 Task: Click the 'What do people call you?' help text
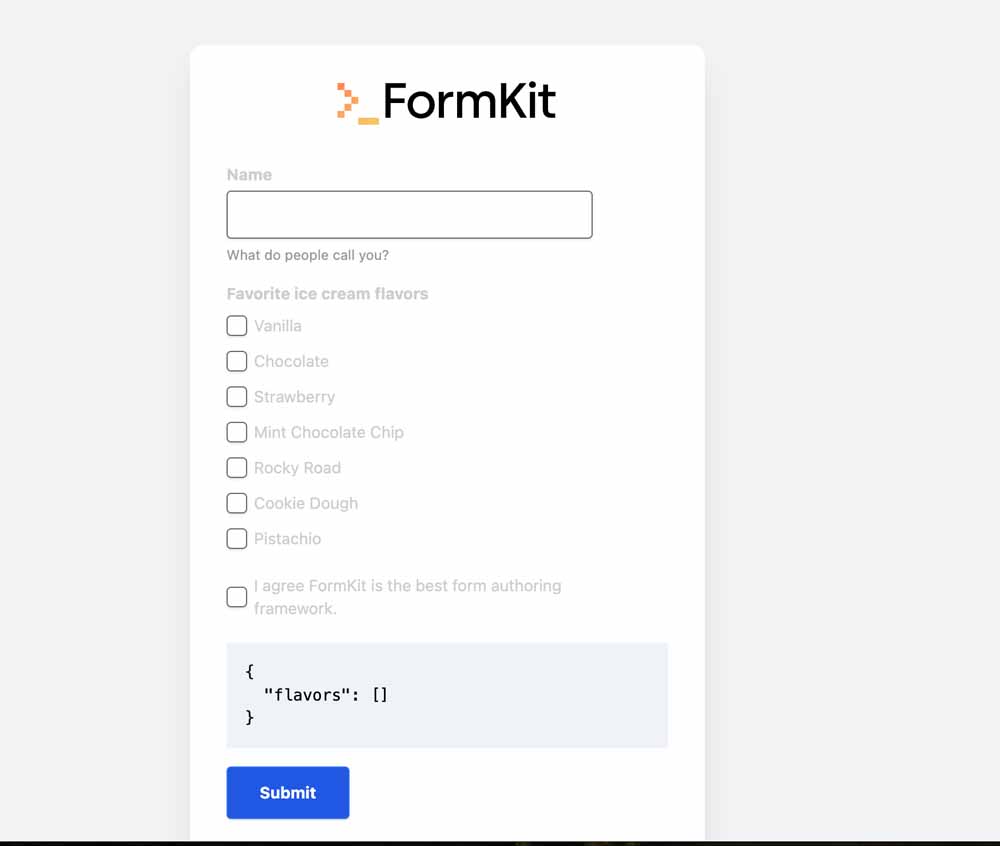click(308, 255)
